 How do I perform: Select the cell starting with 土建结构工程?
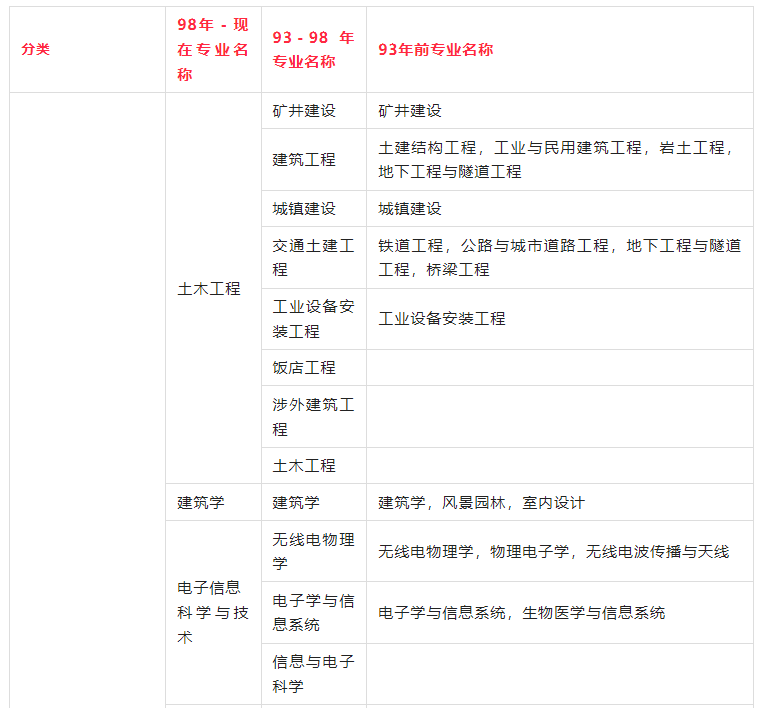click(558, 159)
